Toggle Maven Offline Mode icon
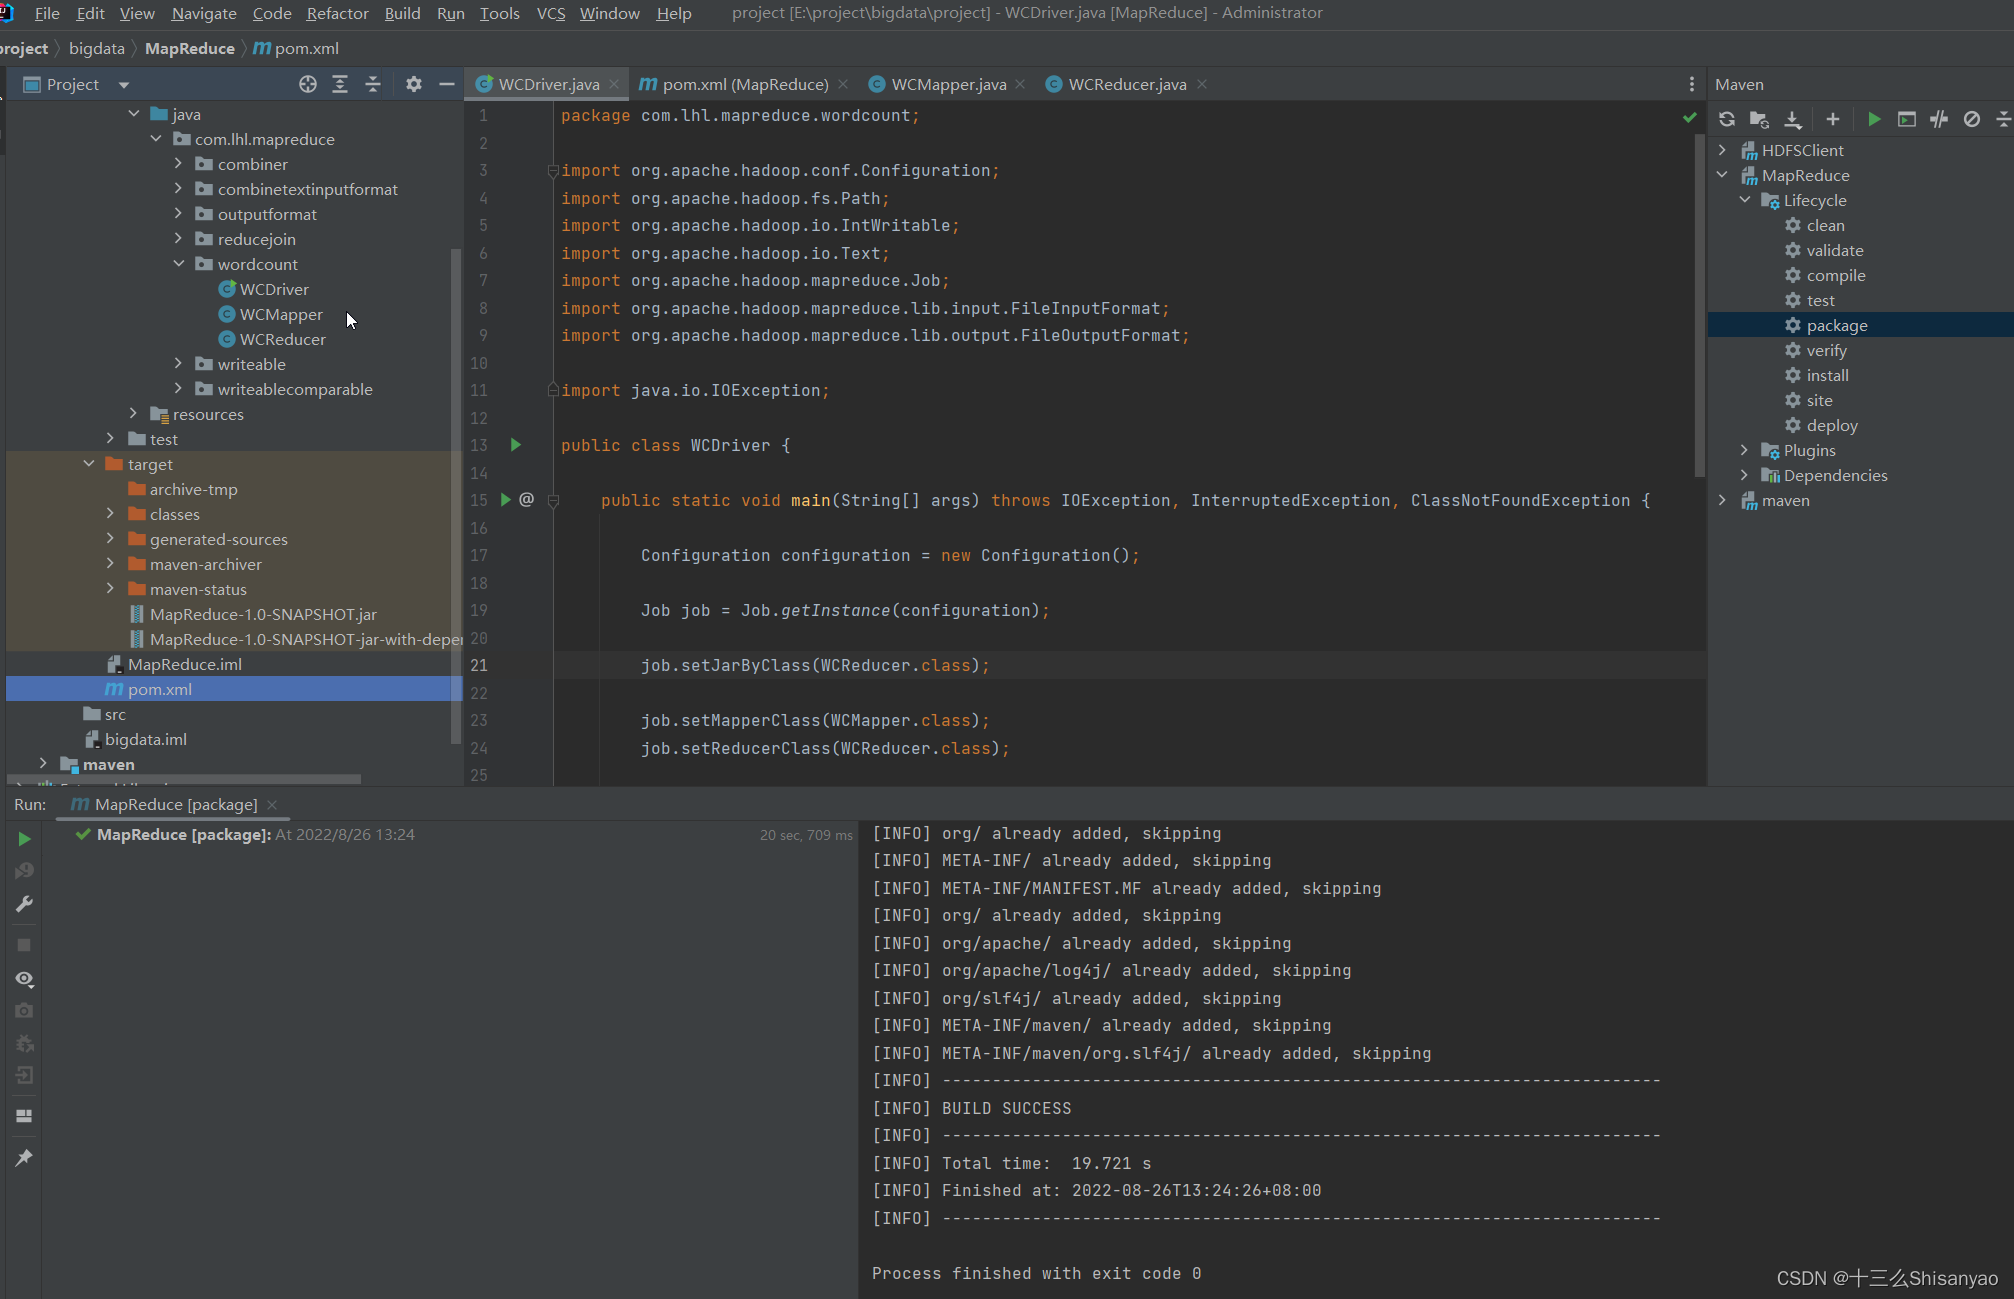Viewport: 2014px width, 1299px height. pos(1939,119)
